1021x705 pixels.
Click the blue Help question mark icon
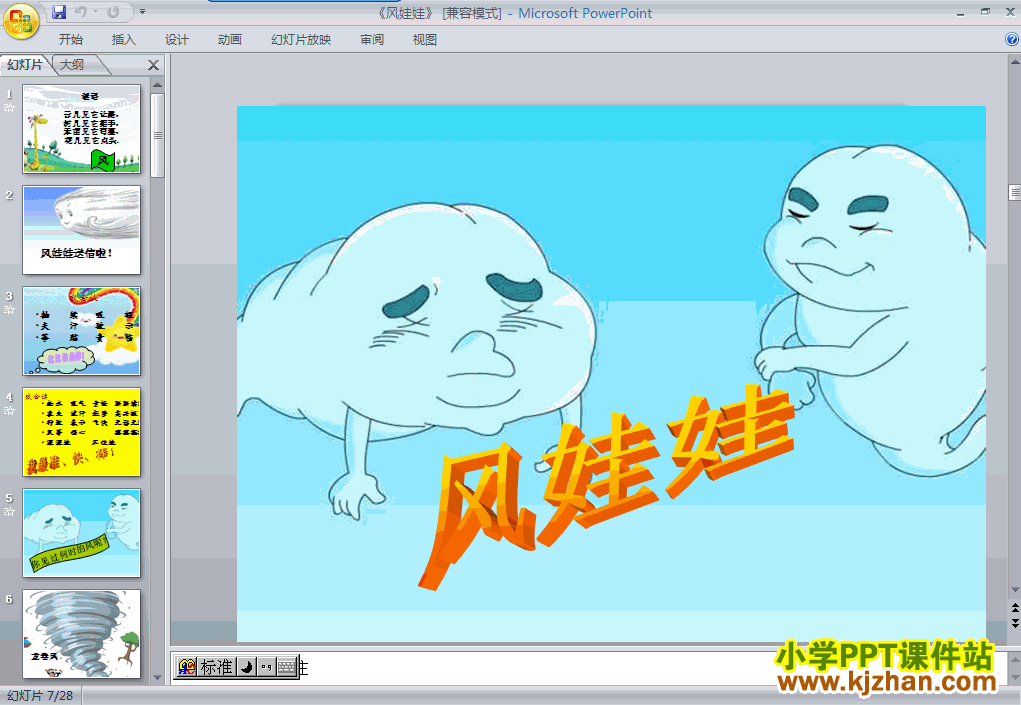(1012, 40)
